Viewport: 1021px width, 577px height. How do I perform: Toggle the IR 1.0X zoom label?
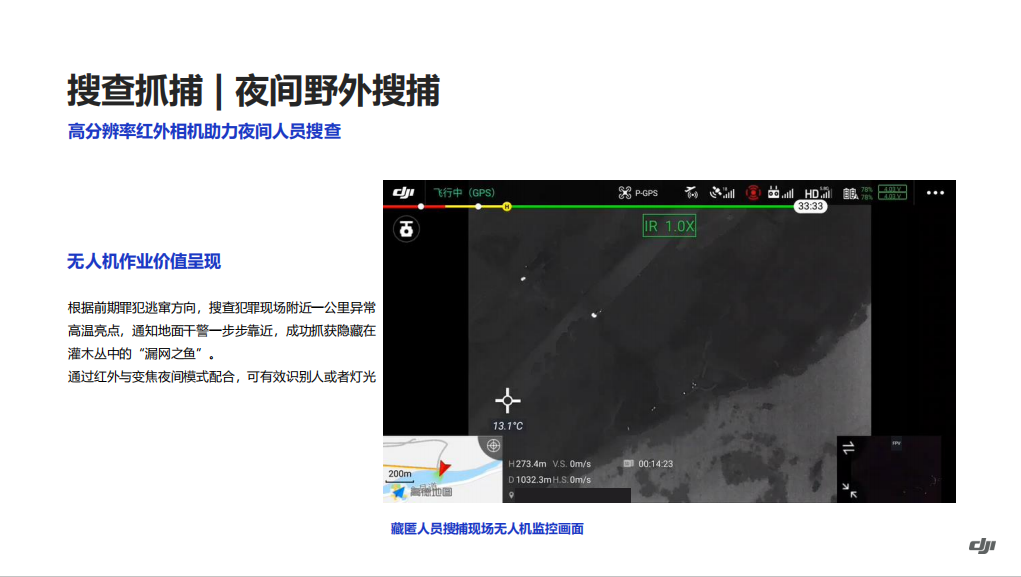(668, 227)
